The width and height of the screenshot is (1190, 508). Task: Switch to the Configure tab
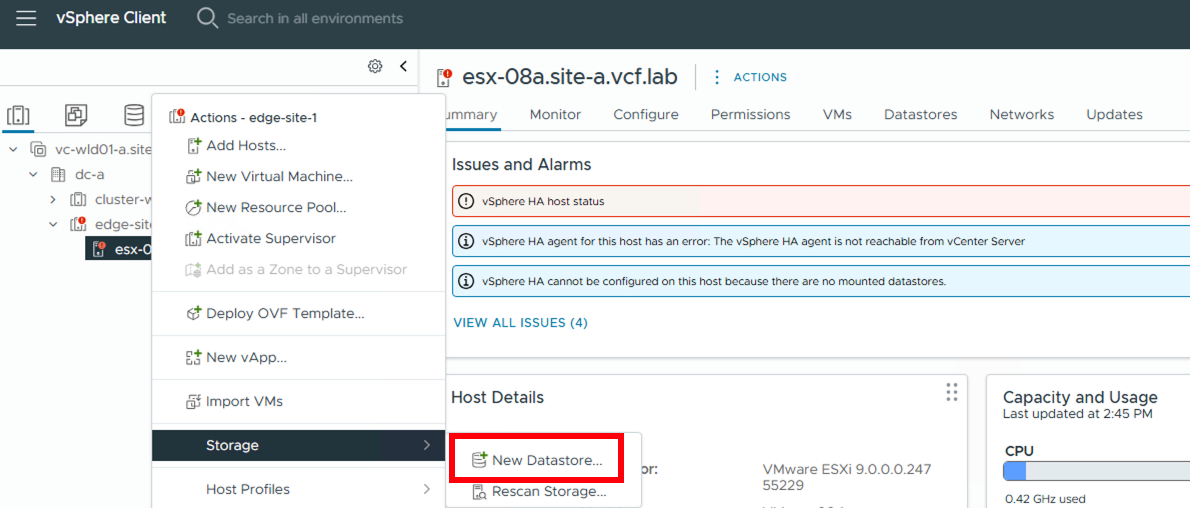[646, 114]
